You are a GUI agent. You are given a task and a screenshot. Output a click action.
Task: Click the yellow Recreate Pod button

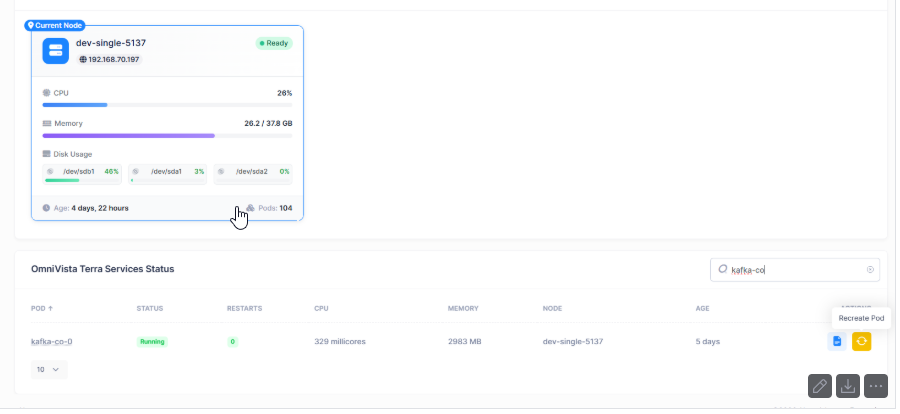[861, 342]
